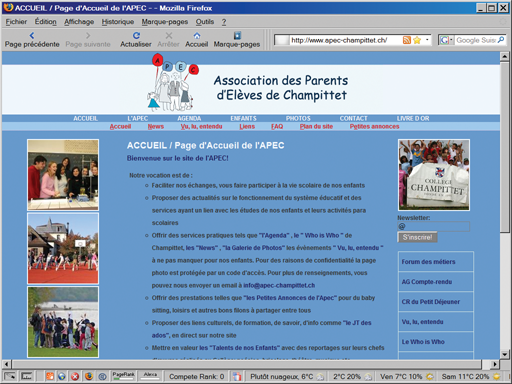512x384 pixels.
Task: Open the ? help menu
Action: pyautogui.click(x=224, y=22)
